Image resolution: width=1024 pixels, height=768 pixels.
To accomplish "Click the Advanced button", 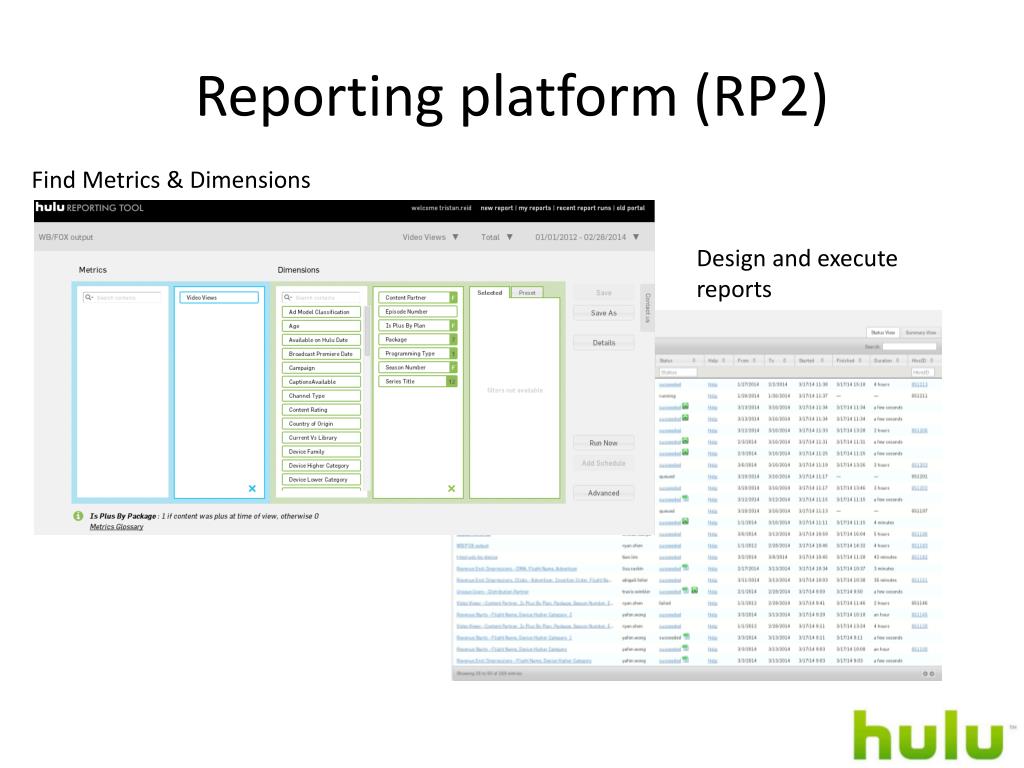I will [x=604, y=493].
